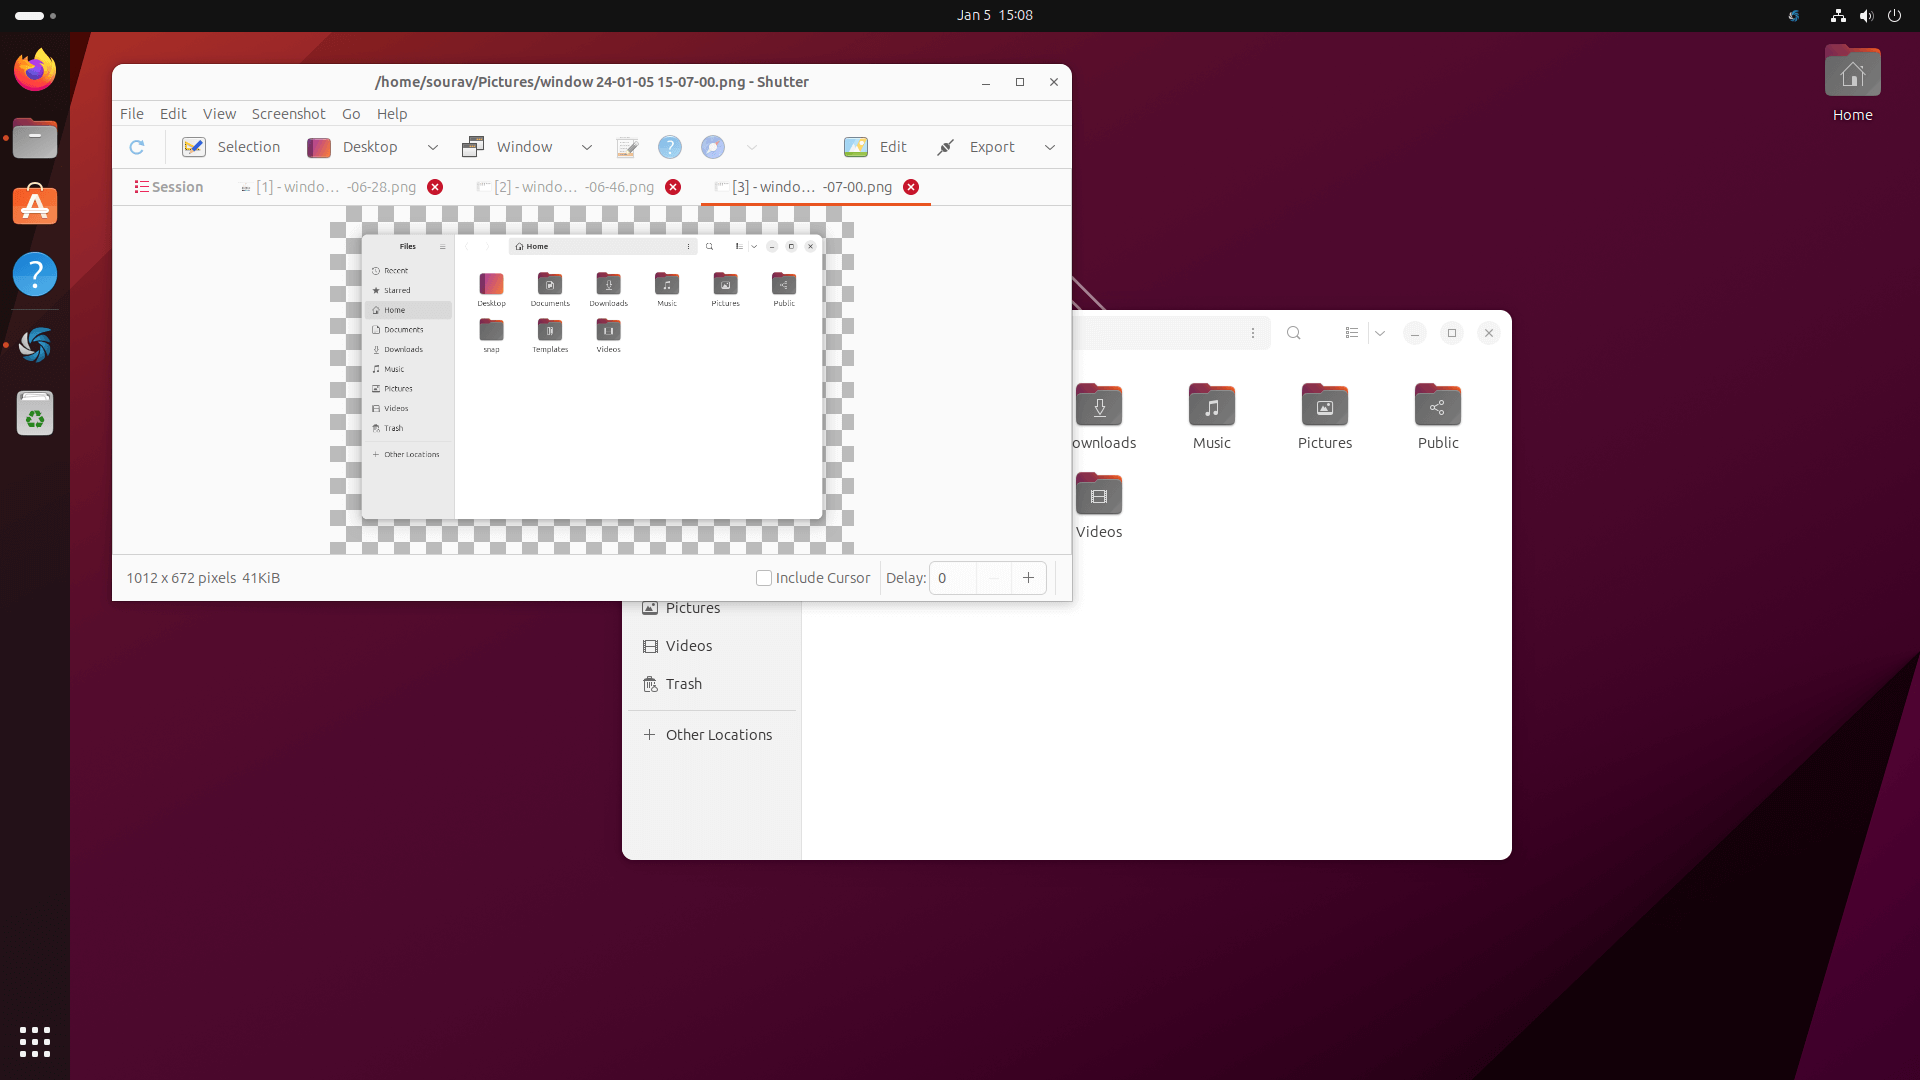
Task: Expand the Desktop capture options dropdown
Action: [433, 147]
